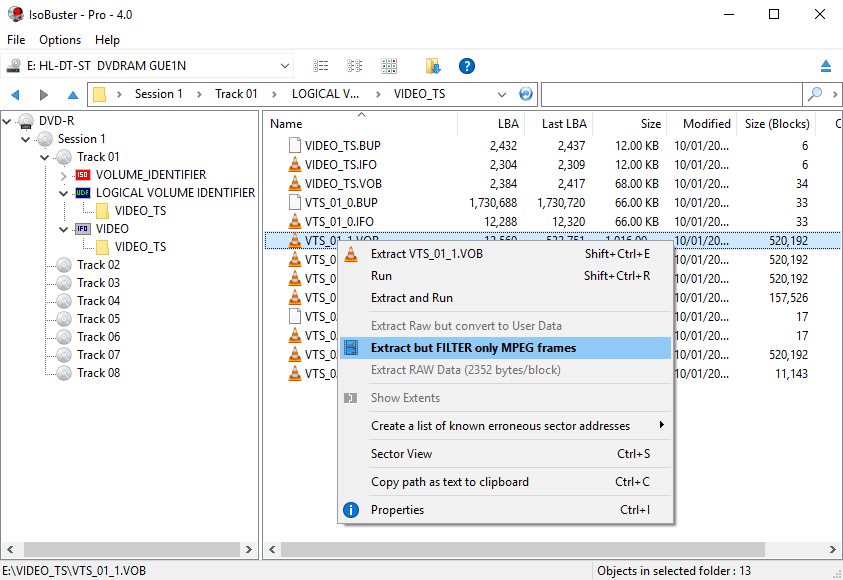Select the VTS_01_0.BUP file

coord(341,203)
